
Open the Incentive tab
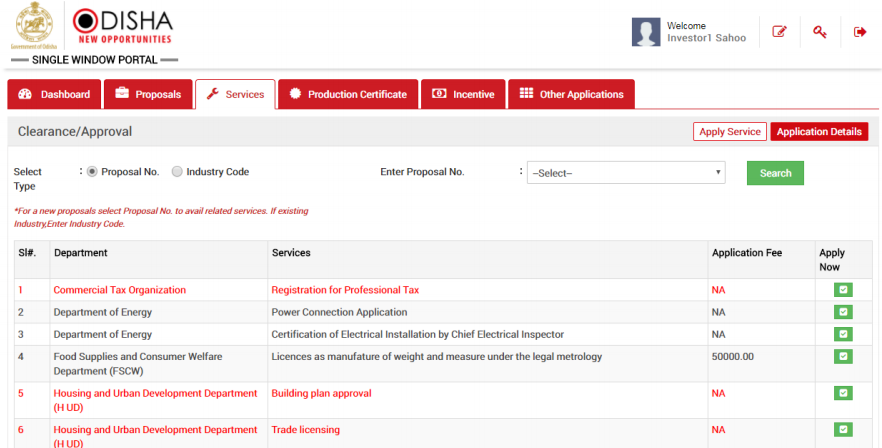click(463, 94)
